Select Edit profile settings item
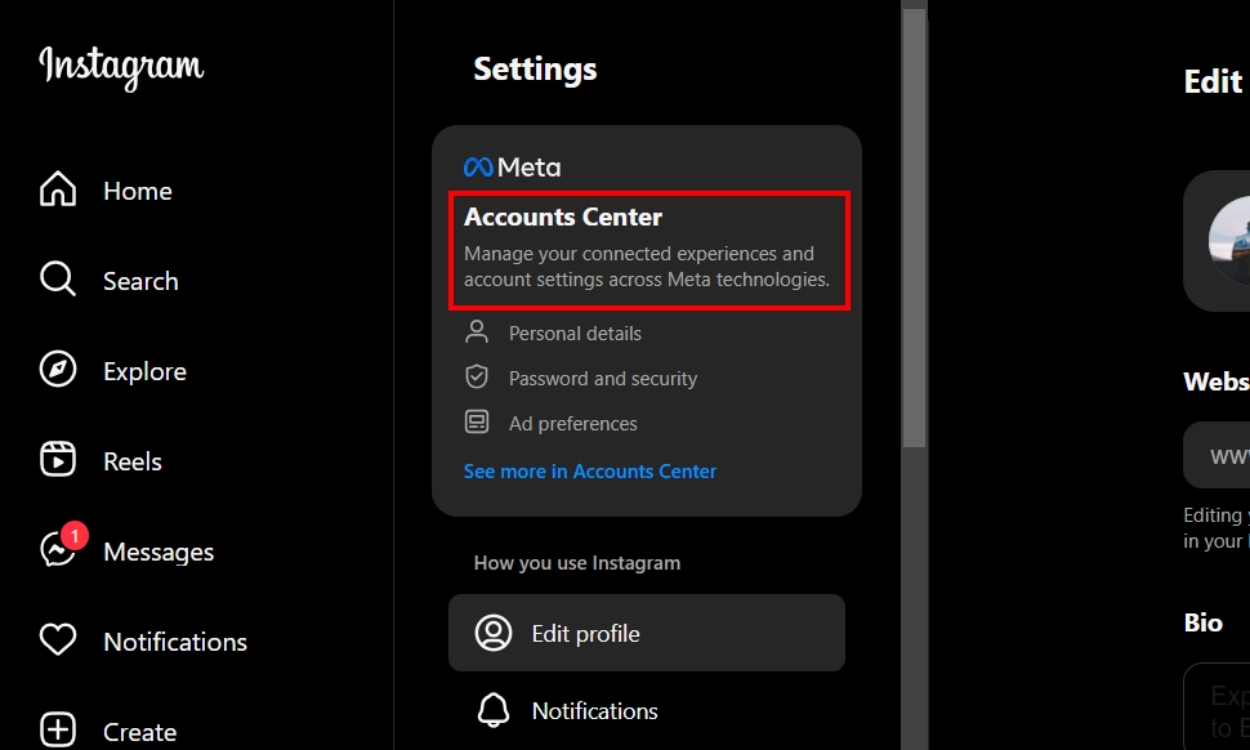Viewport: 1250px width, 750px height. pyautogui.click(x=647, y=633)
